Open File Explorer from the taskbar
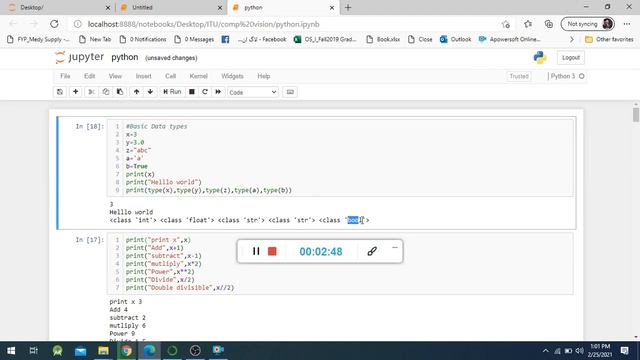The image size is (640, 360). pyautogui.click(x=103, y=351)
